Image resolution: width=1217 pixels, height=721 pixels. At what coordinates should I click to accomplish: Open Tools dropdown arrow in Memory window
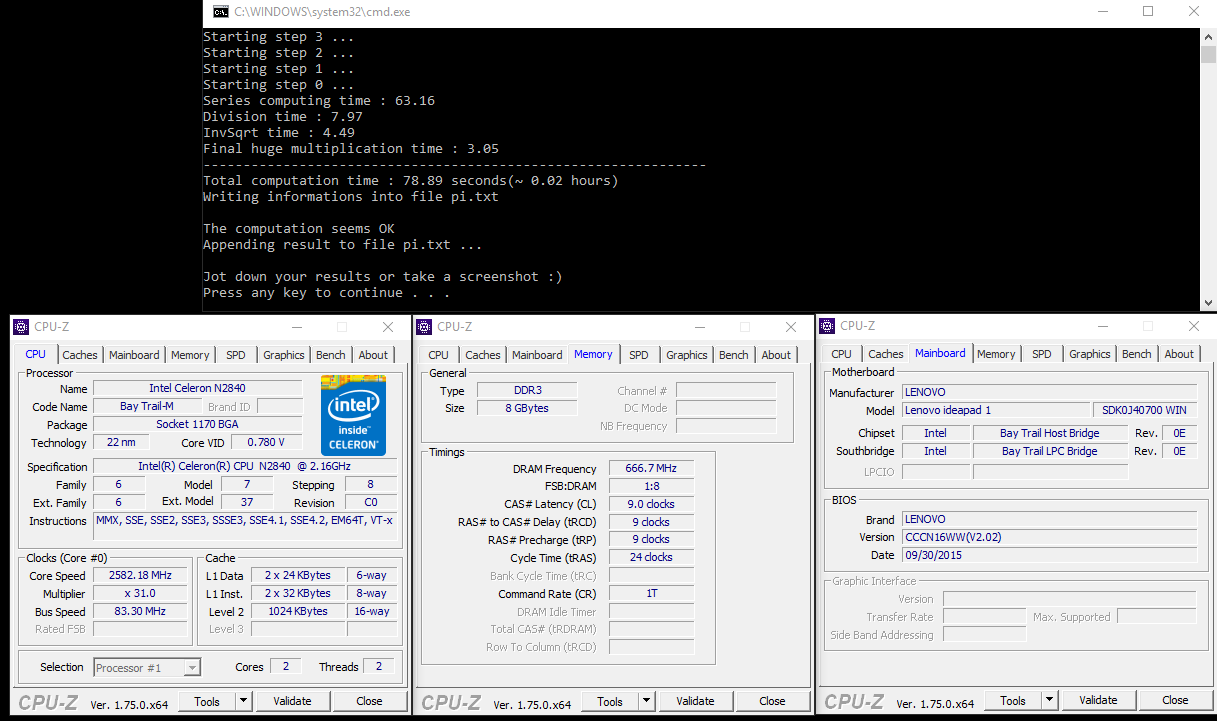pos(646,701)
